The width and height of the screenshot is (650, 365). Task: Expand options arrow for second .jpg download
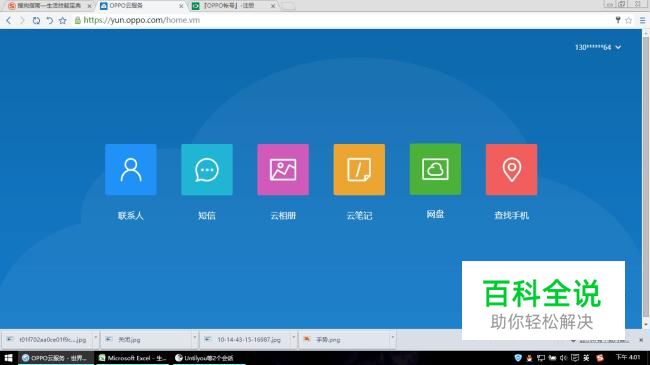194,338
